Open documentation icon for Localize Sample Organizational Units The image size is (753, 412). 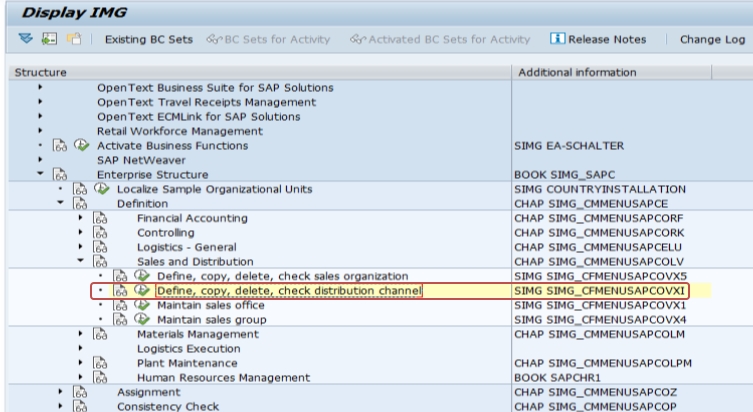coord(80,189)
